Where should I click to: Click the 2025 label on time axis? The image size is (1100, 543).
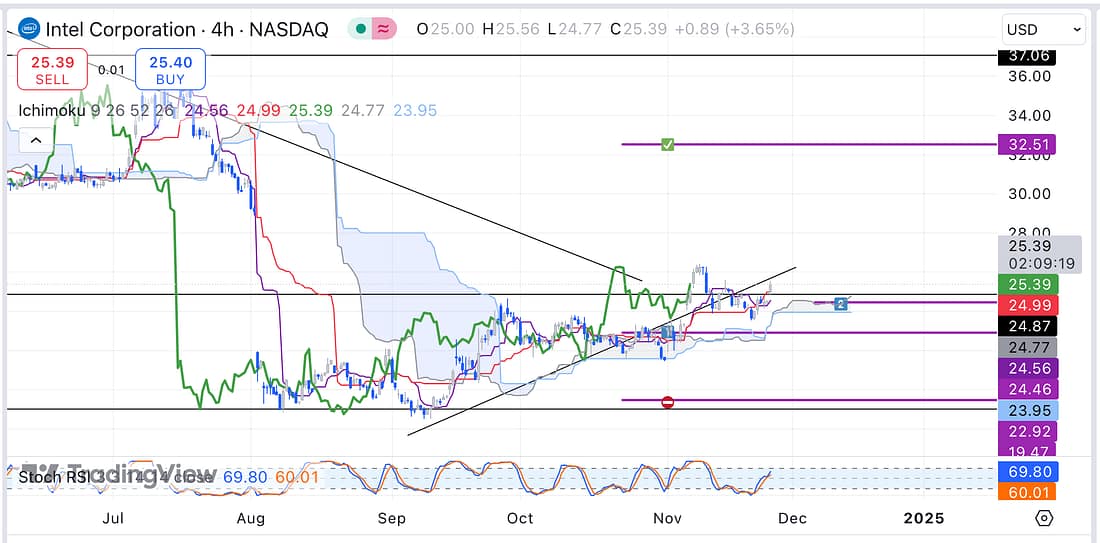tap(923, 518)
